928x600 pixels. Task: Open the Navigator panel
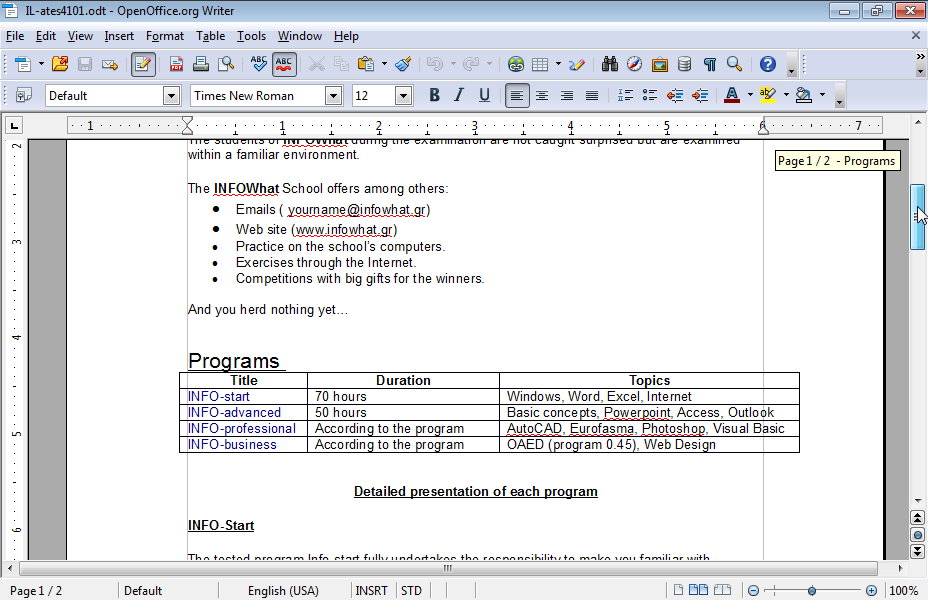point(634,64)
